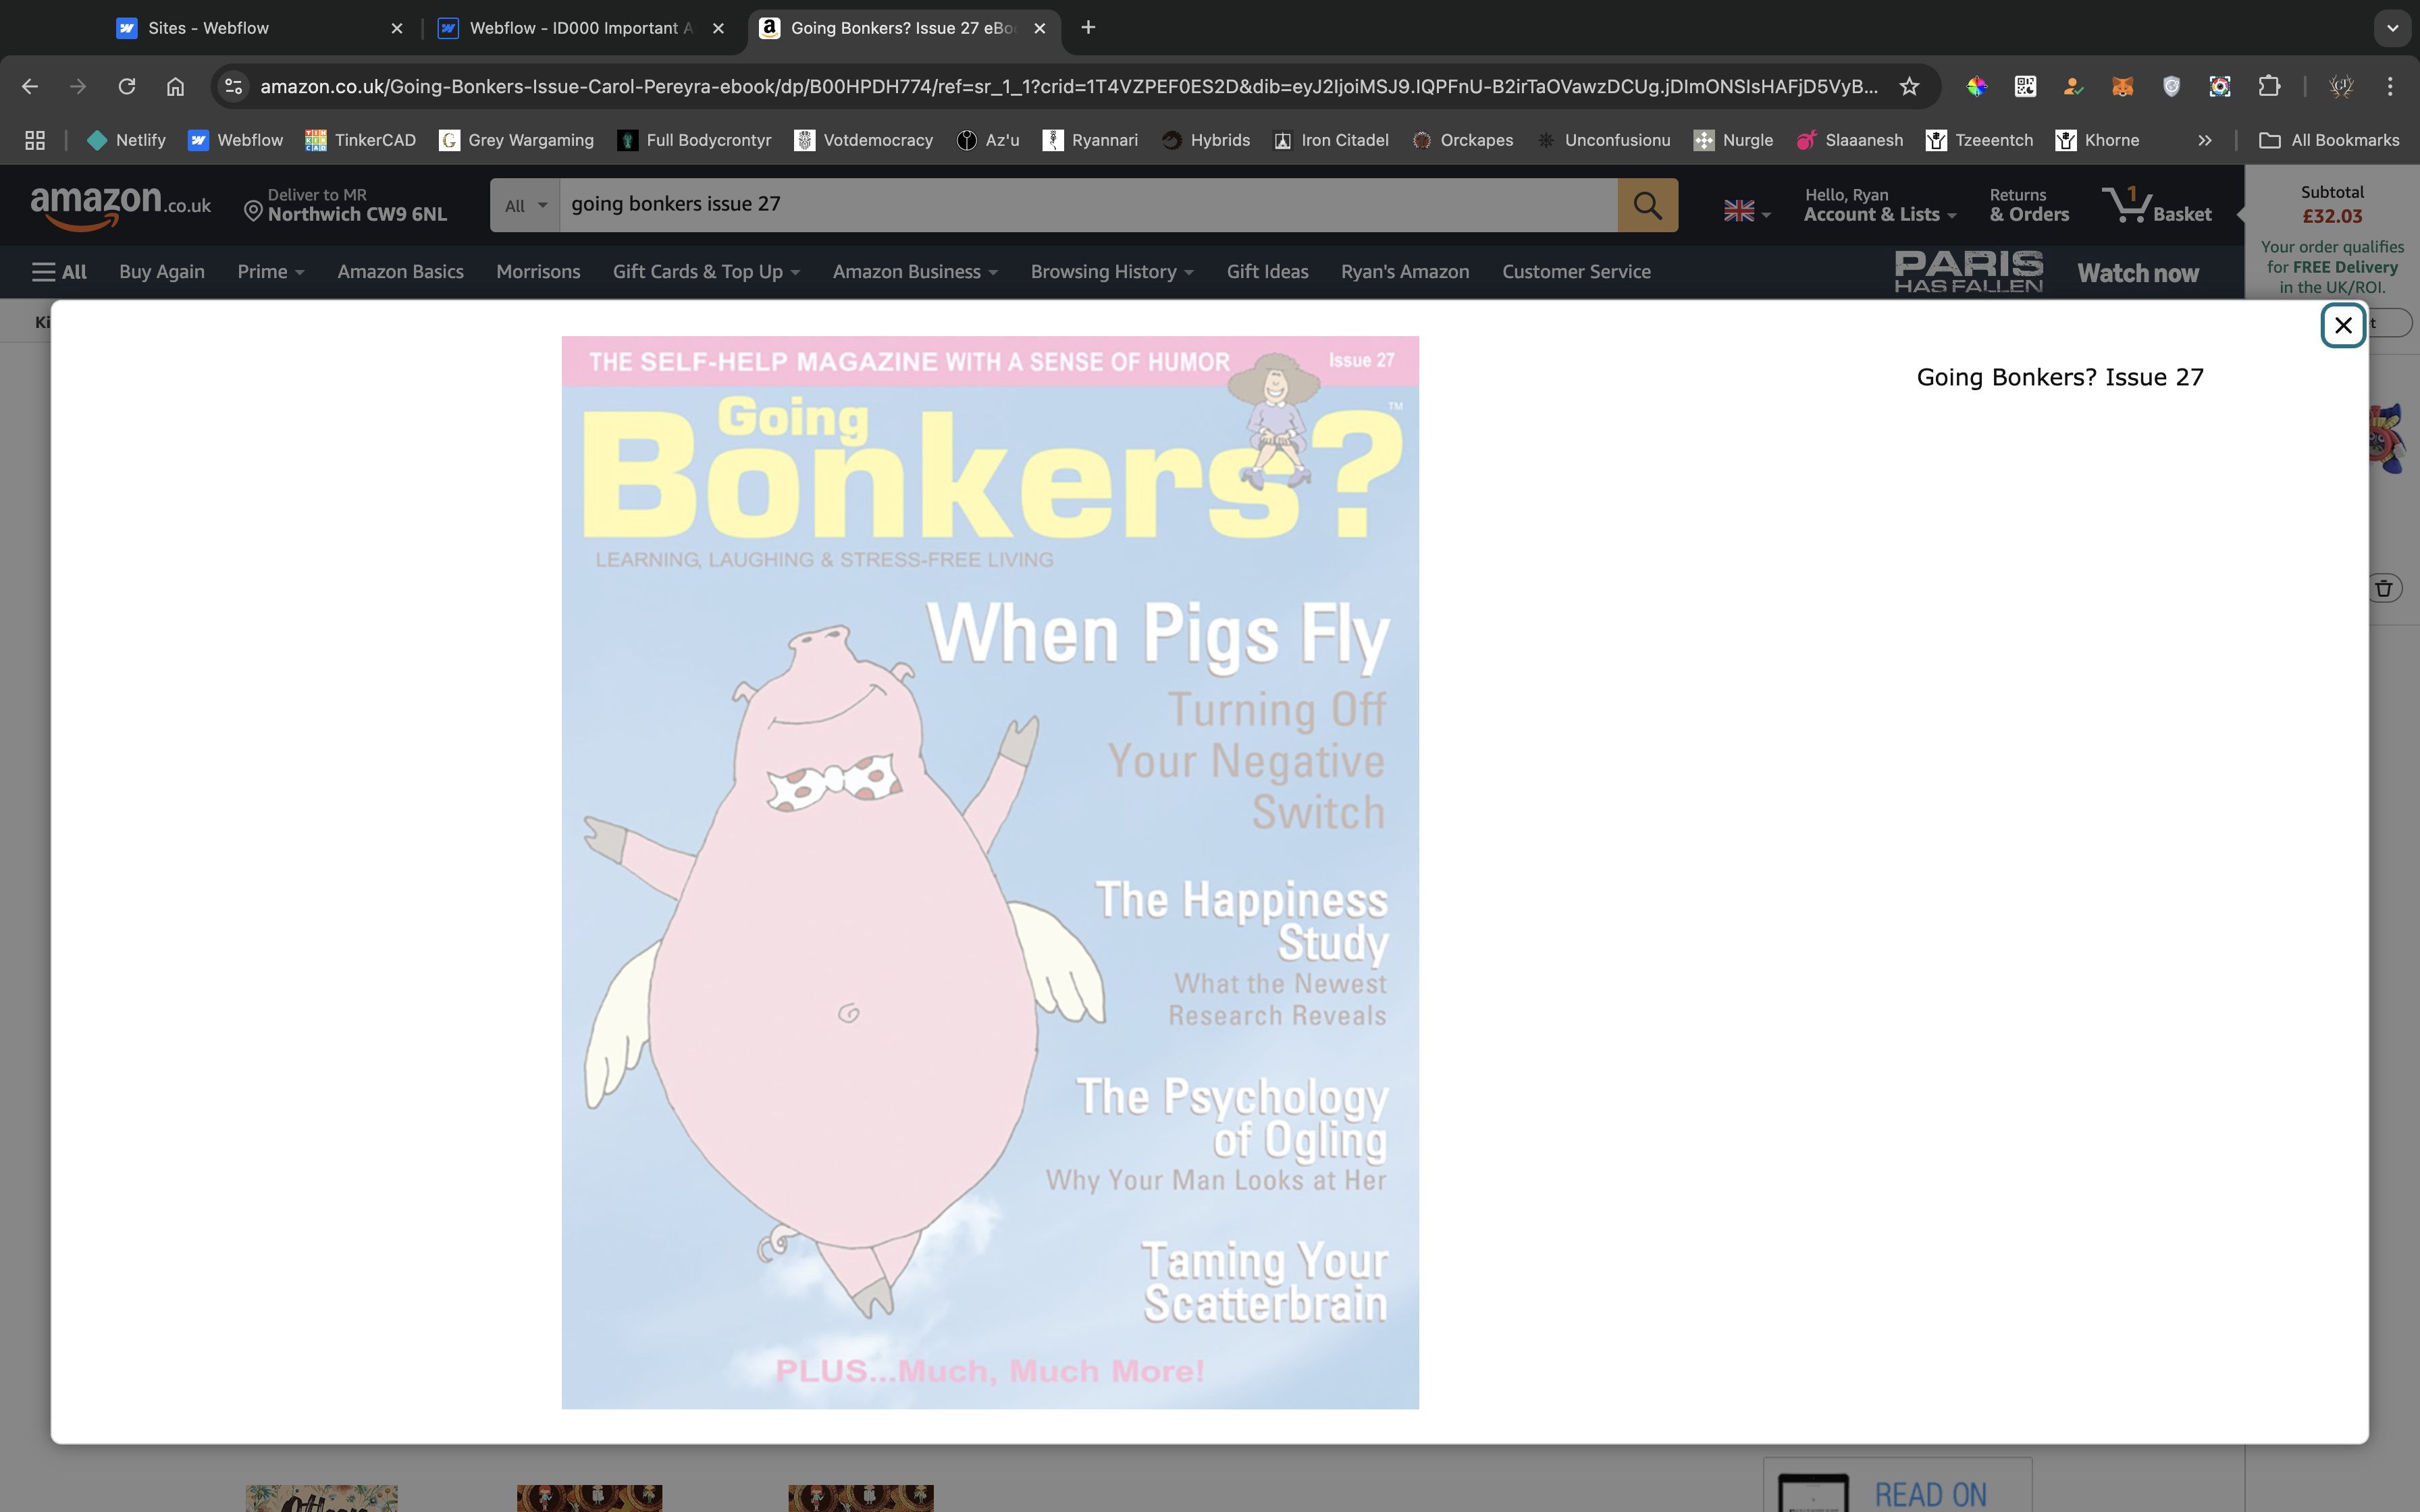The height and width of the screenshot is (1512, 2420).
Task: Click the delete trash icon in basket sidebar
Action: [x=2383, y=588]
